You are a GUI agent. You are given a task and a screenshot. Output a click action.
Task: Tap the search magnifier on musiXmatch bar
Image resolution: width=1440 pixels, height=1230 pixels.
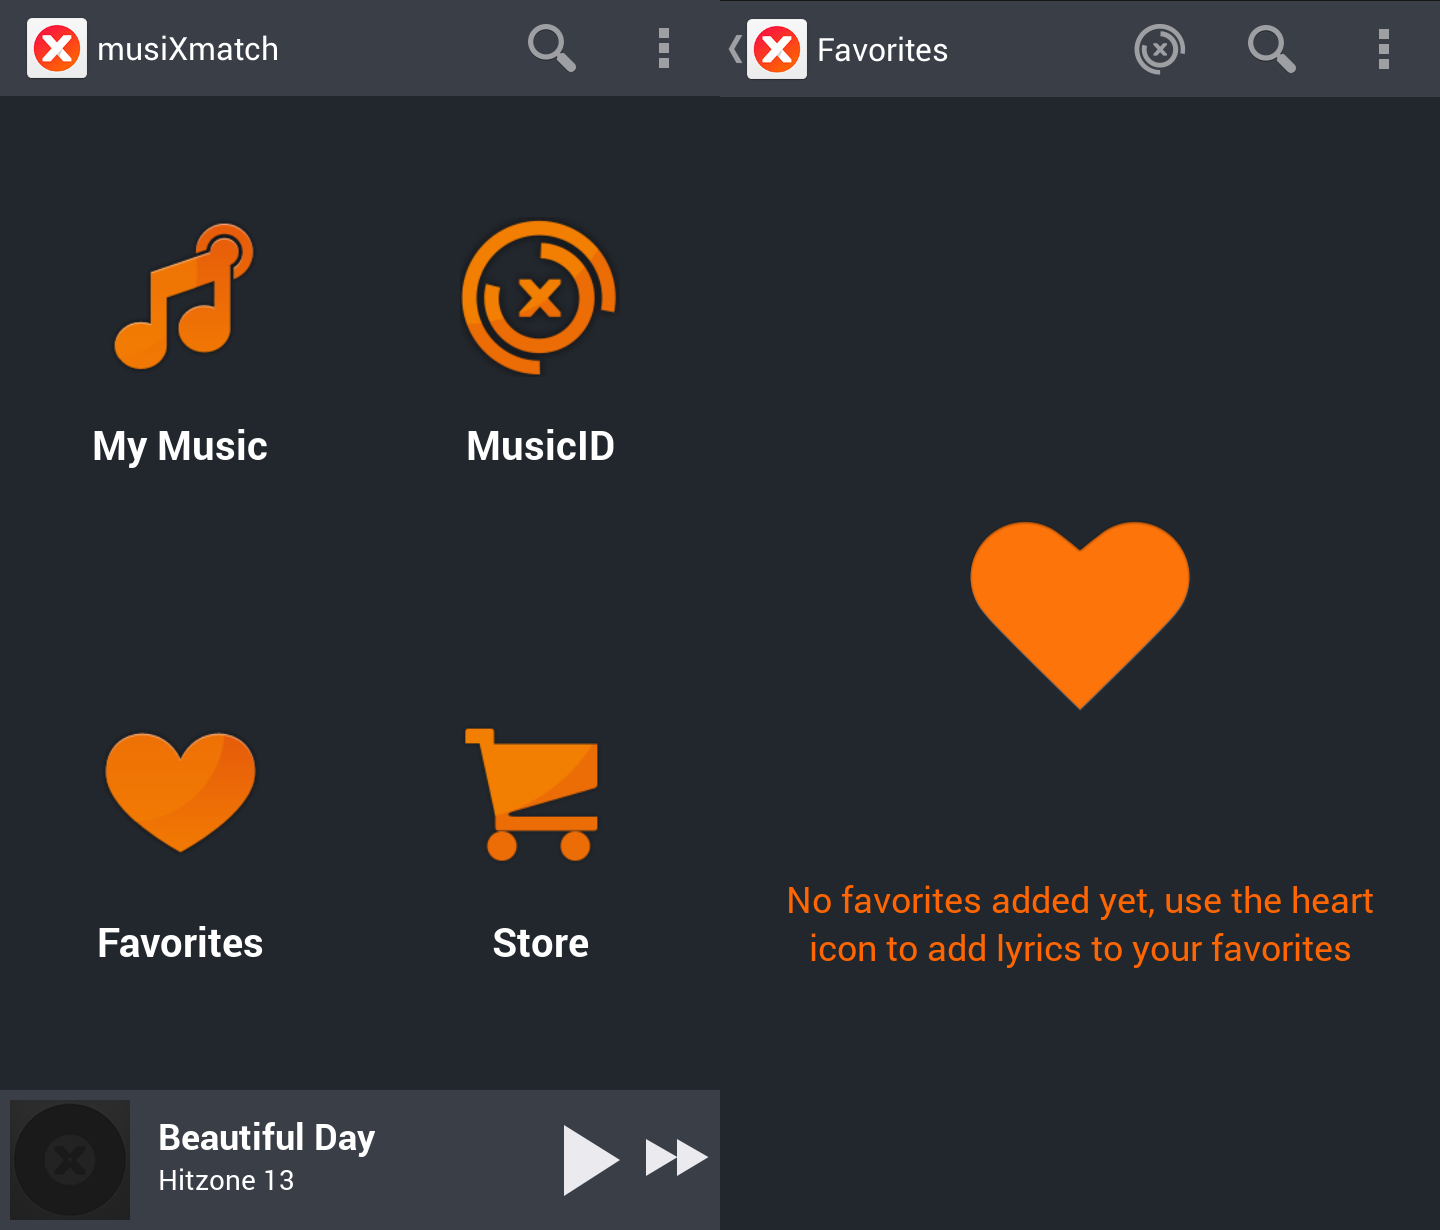click(552, 48)
